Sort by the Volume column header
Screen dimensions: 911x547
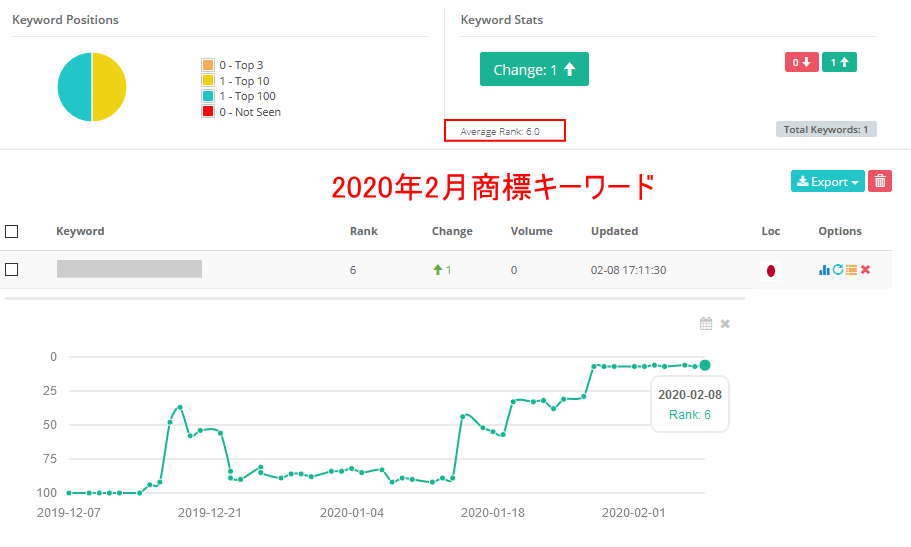[x=532, y=231]
